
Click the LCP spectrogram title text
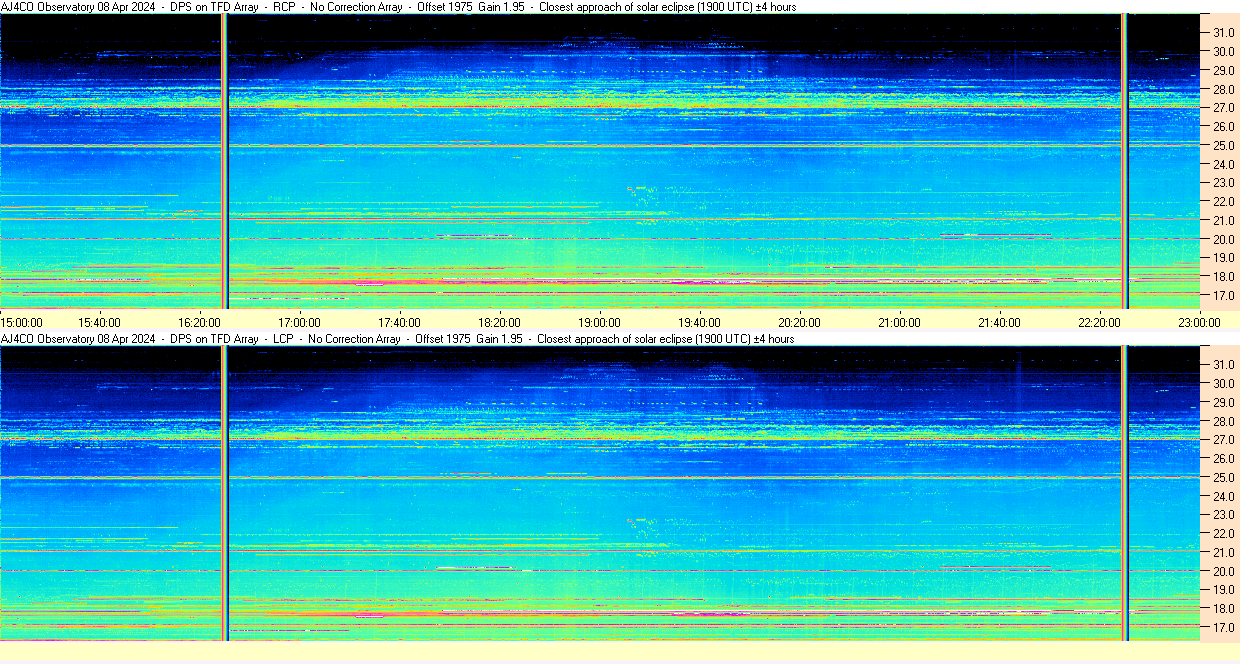click(398, 339)
